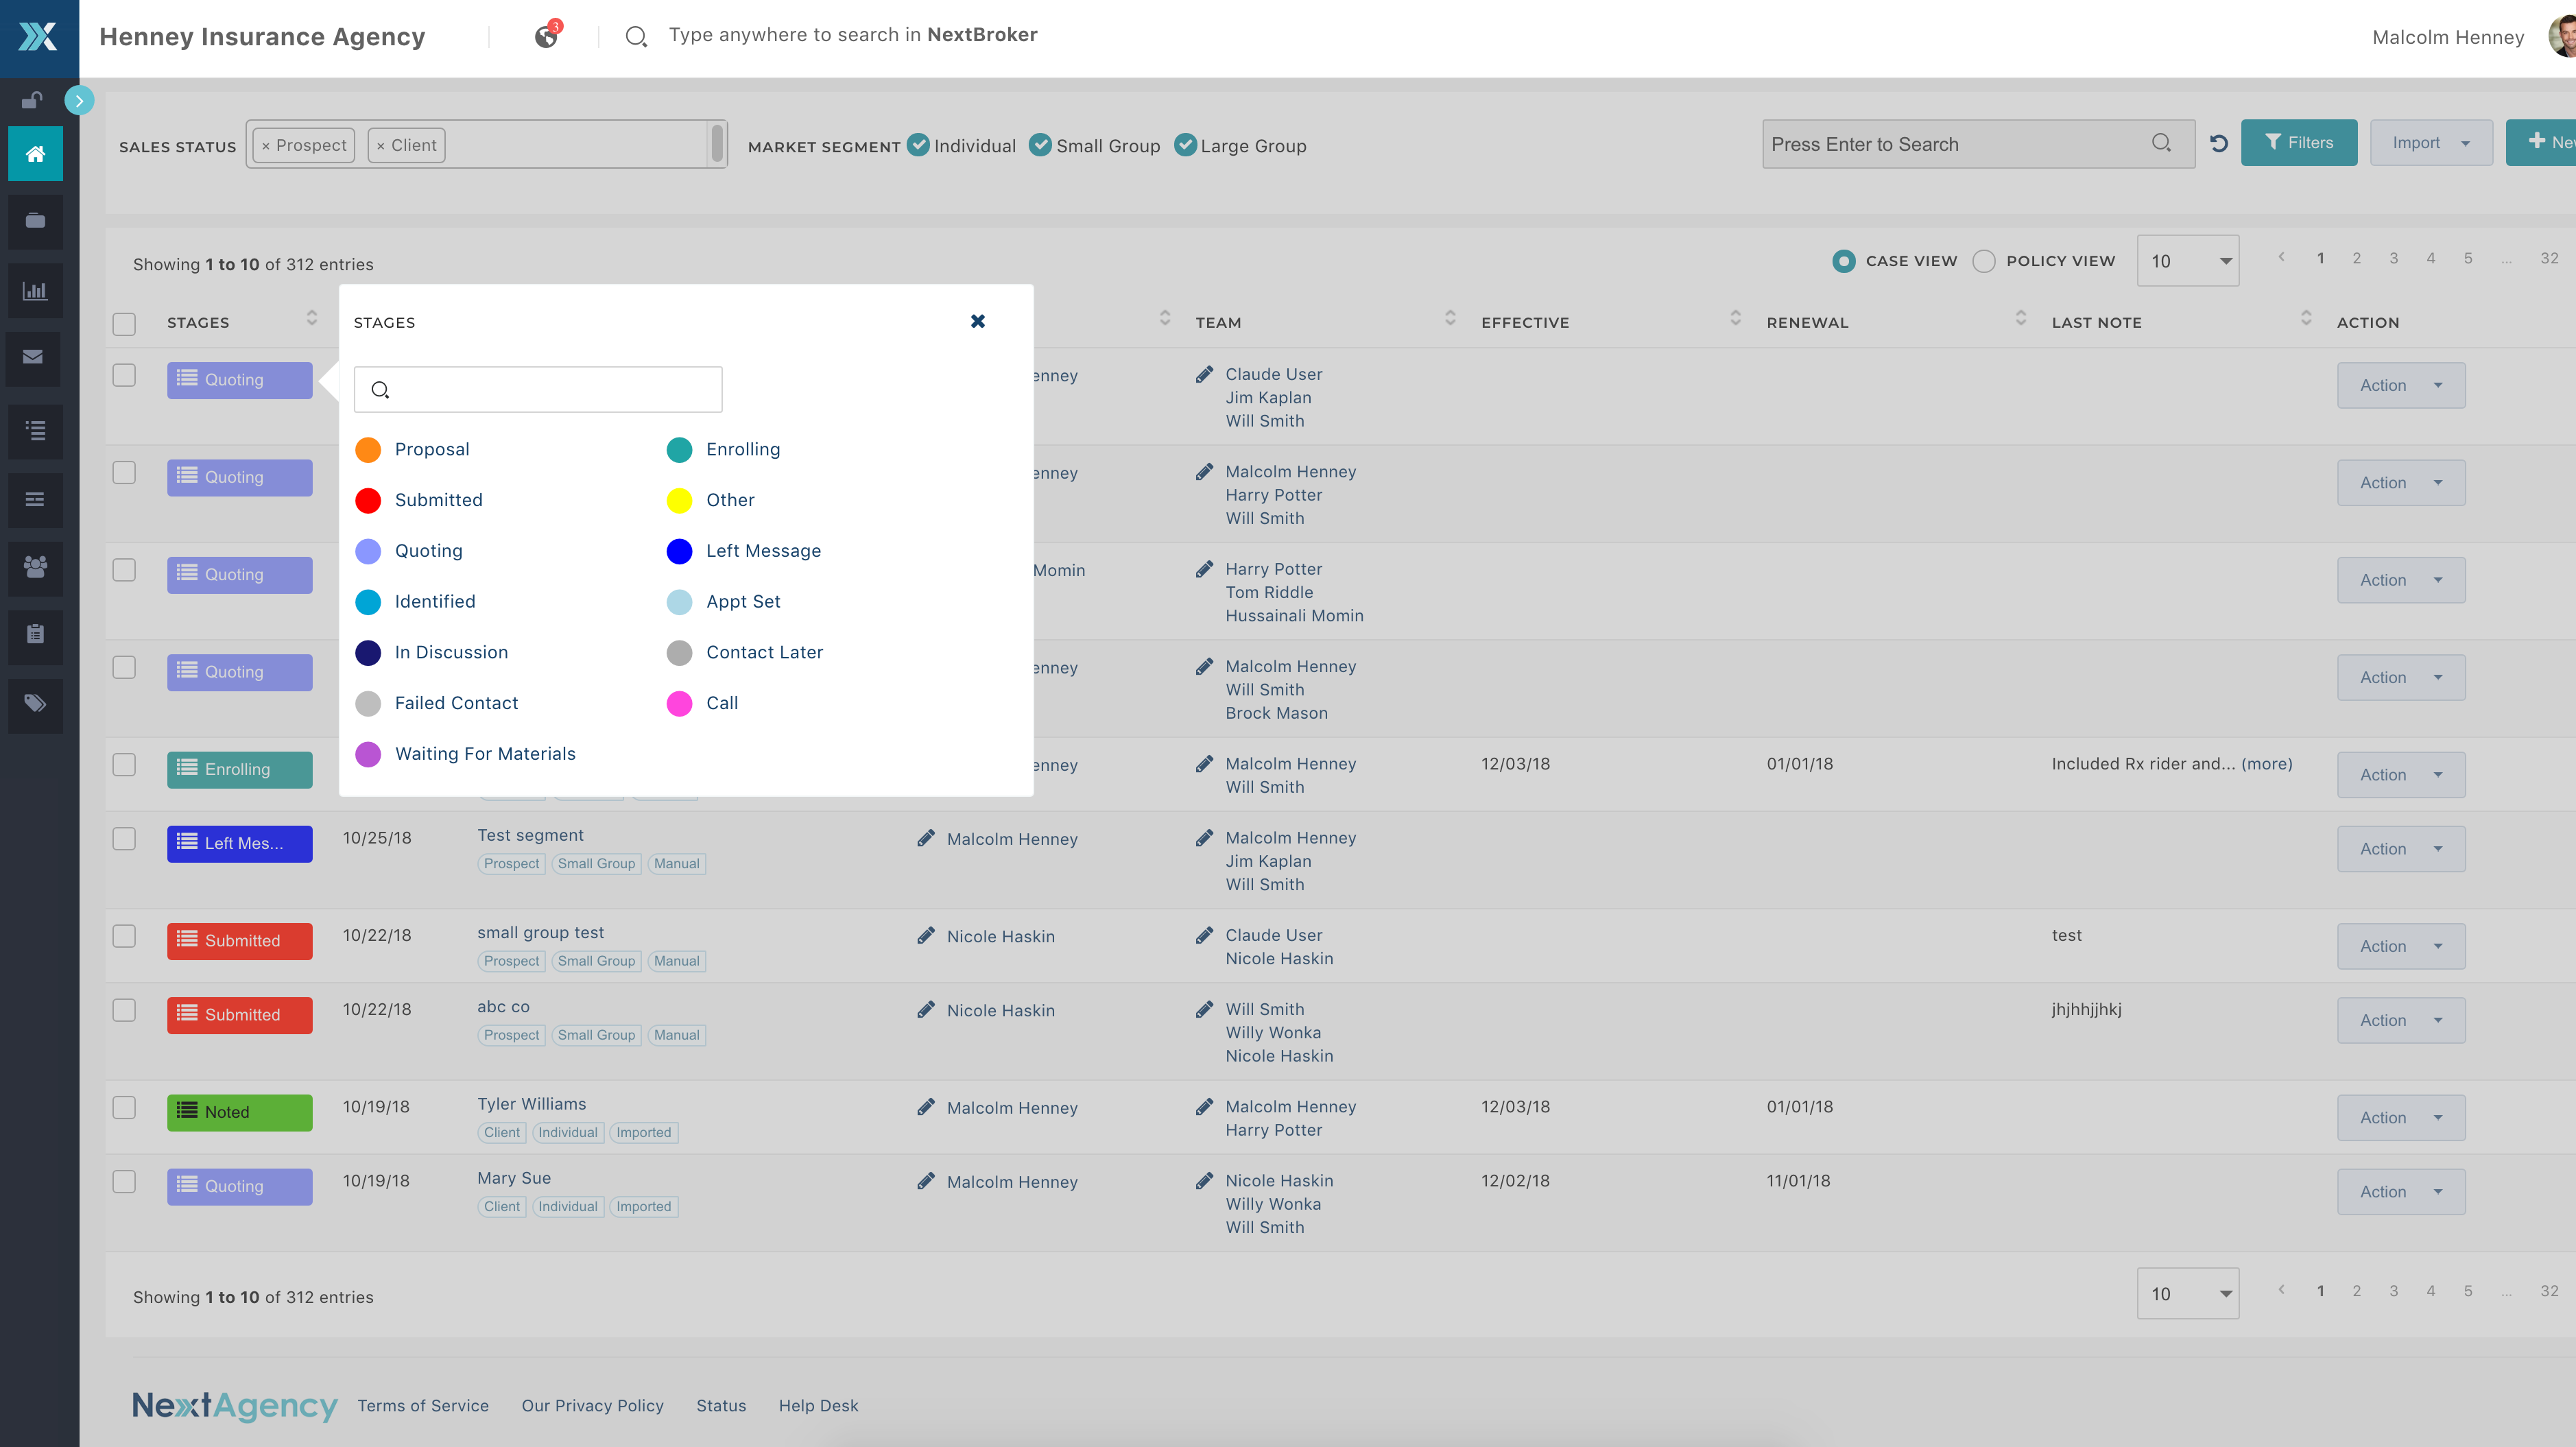This screenshot has height=1447, width=2576.
Task: Open the people group sidebar icon
Action: click(x=35, y=567)
